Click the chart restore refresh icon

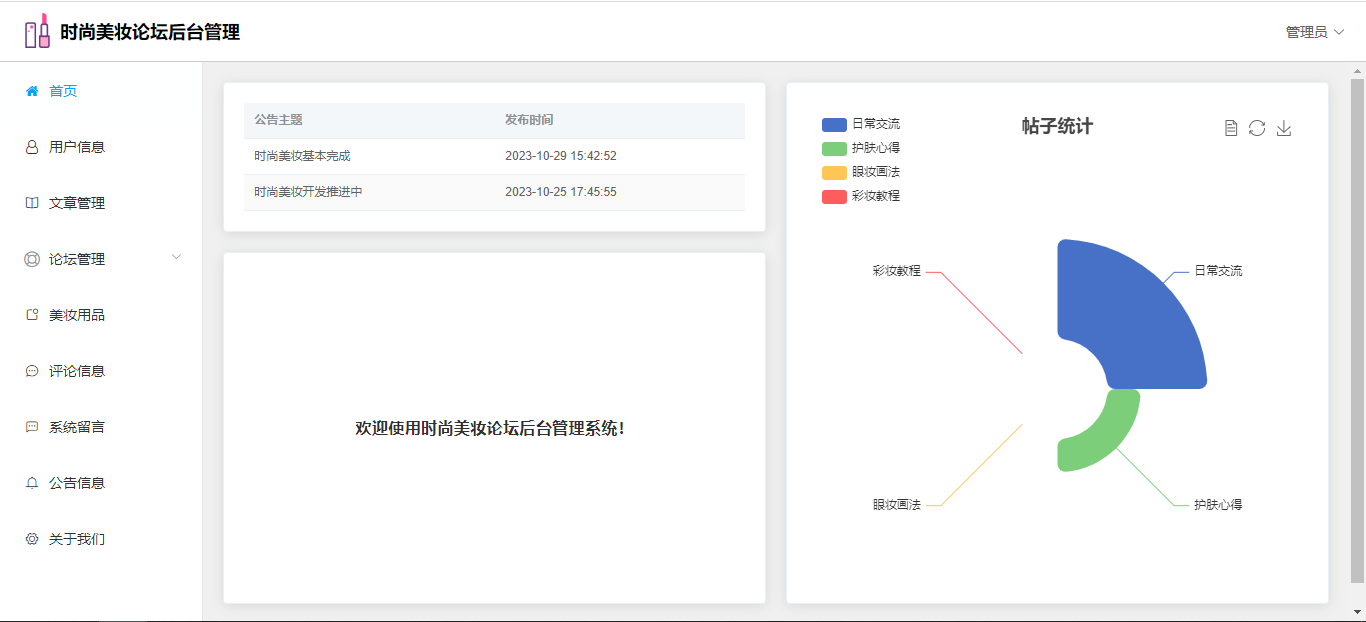tap(1257, 128)
